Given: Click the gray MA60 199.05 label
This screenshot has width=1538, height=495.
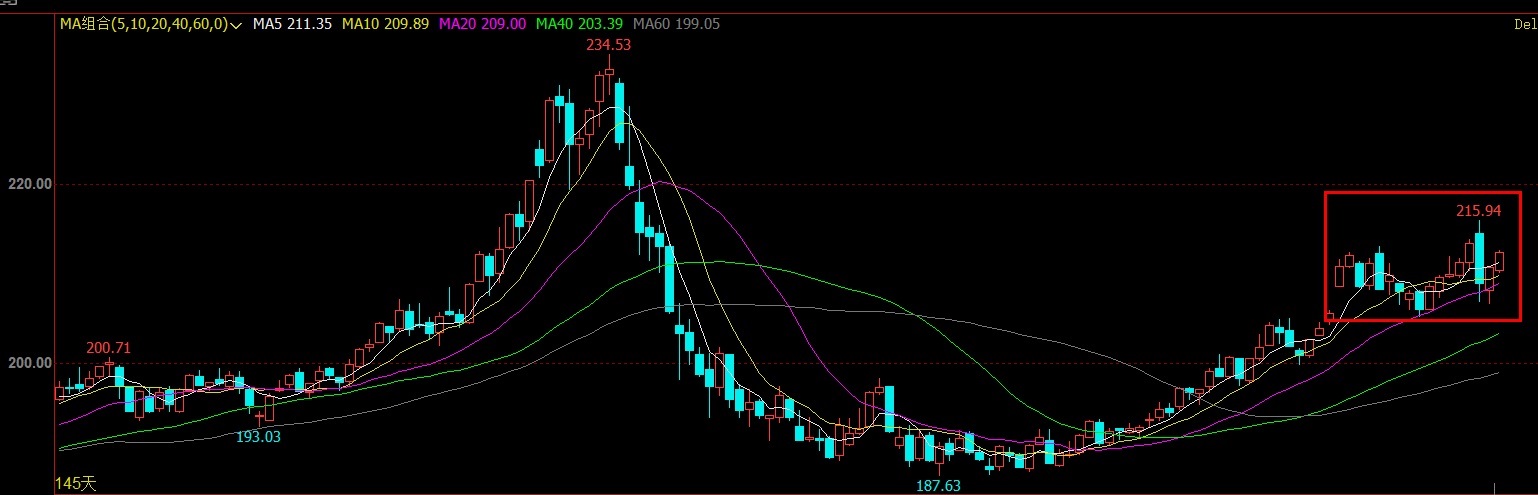Looking at the screenshot, I should point(677,23).
